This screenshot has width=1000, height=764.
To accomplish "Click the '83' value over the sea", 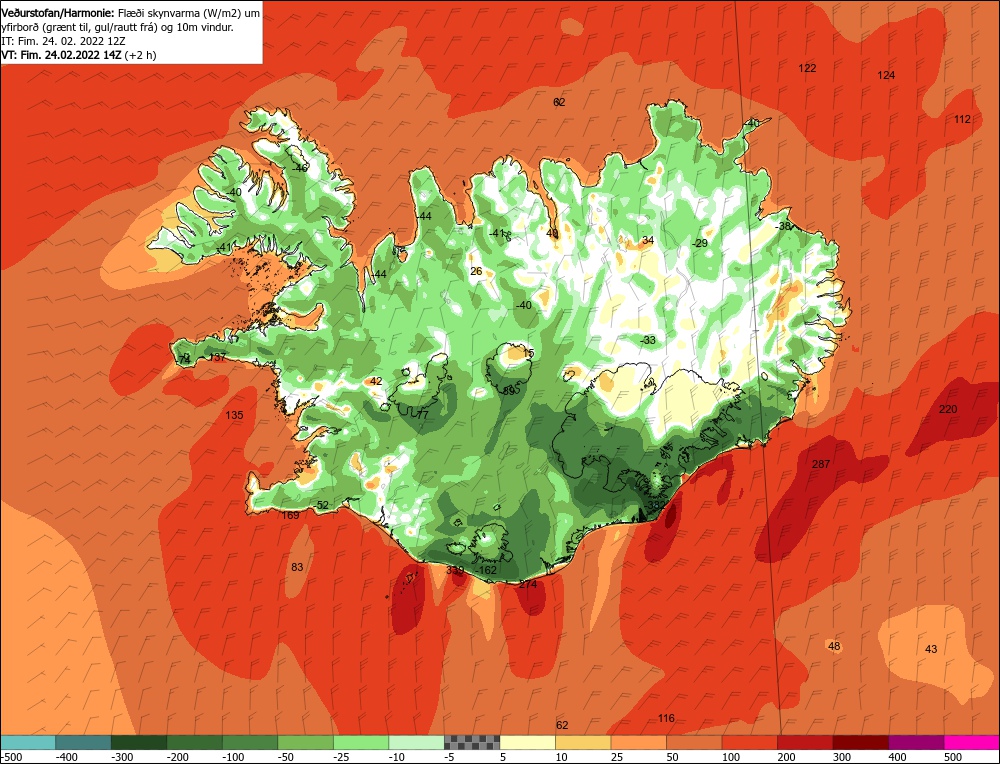I will coord(297,568).
